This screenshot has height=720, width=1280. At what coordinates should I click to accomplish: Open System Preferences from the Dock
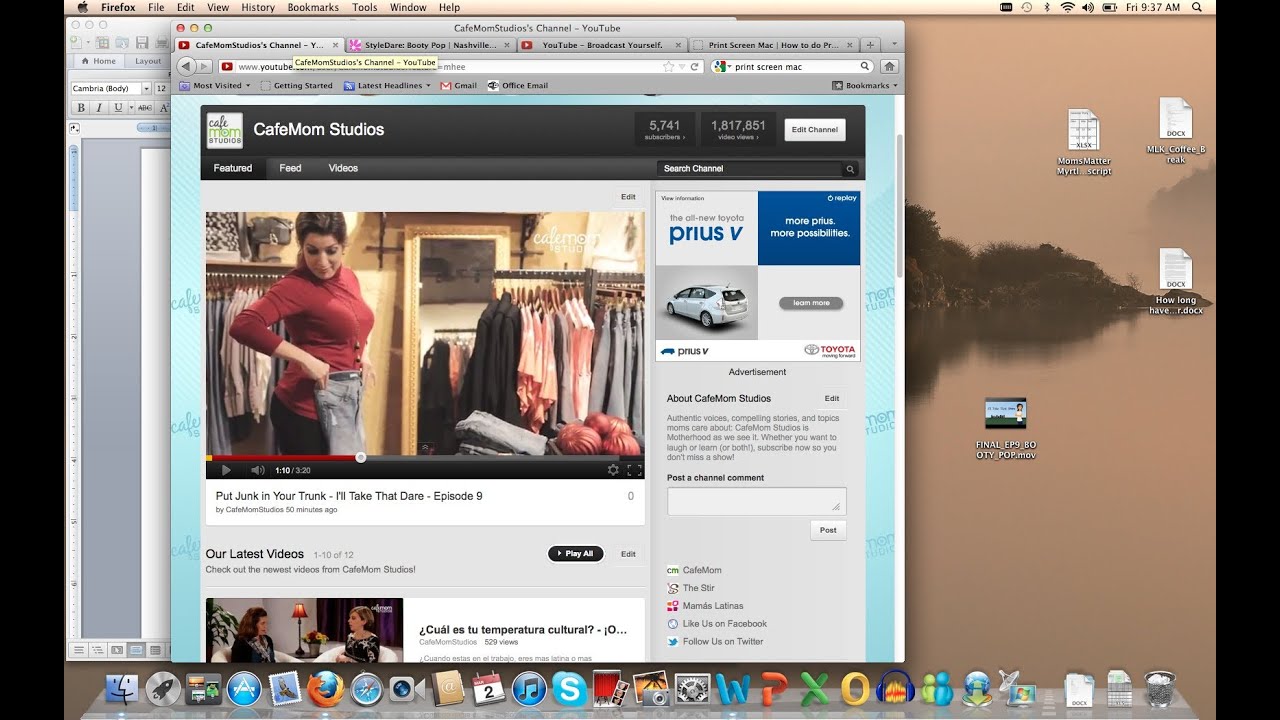(x=692, y=689)
